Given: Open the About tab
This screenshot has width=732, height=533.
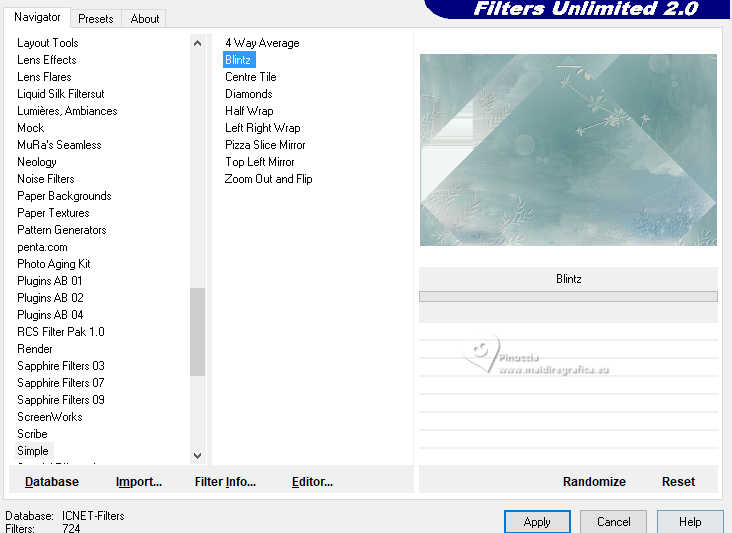Looking at the screenshot, I should [145, 19].
